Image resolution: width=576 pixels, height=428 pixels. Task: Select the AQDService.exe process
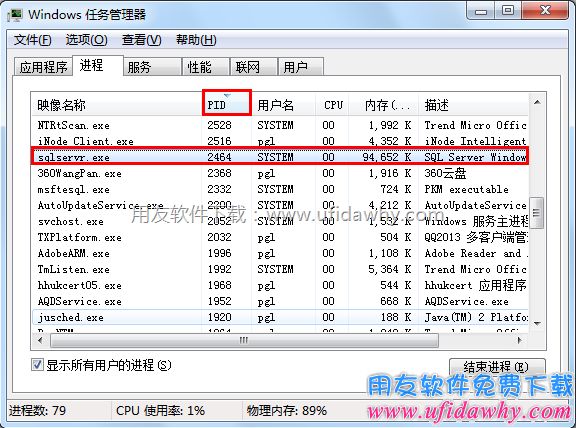[x=280, y=301]
